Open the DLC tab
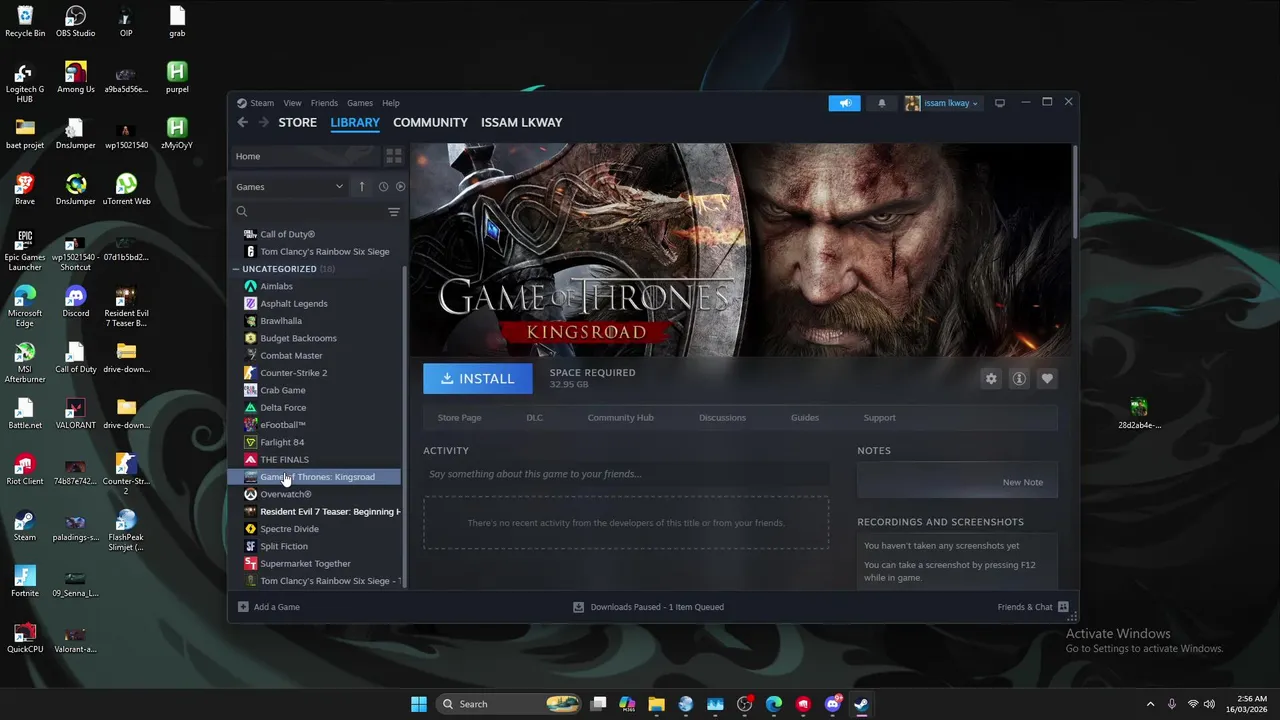Screen dimensions: 1280x720 pos(535,418)
